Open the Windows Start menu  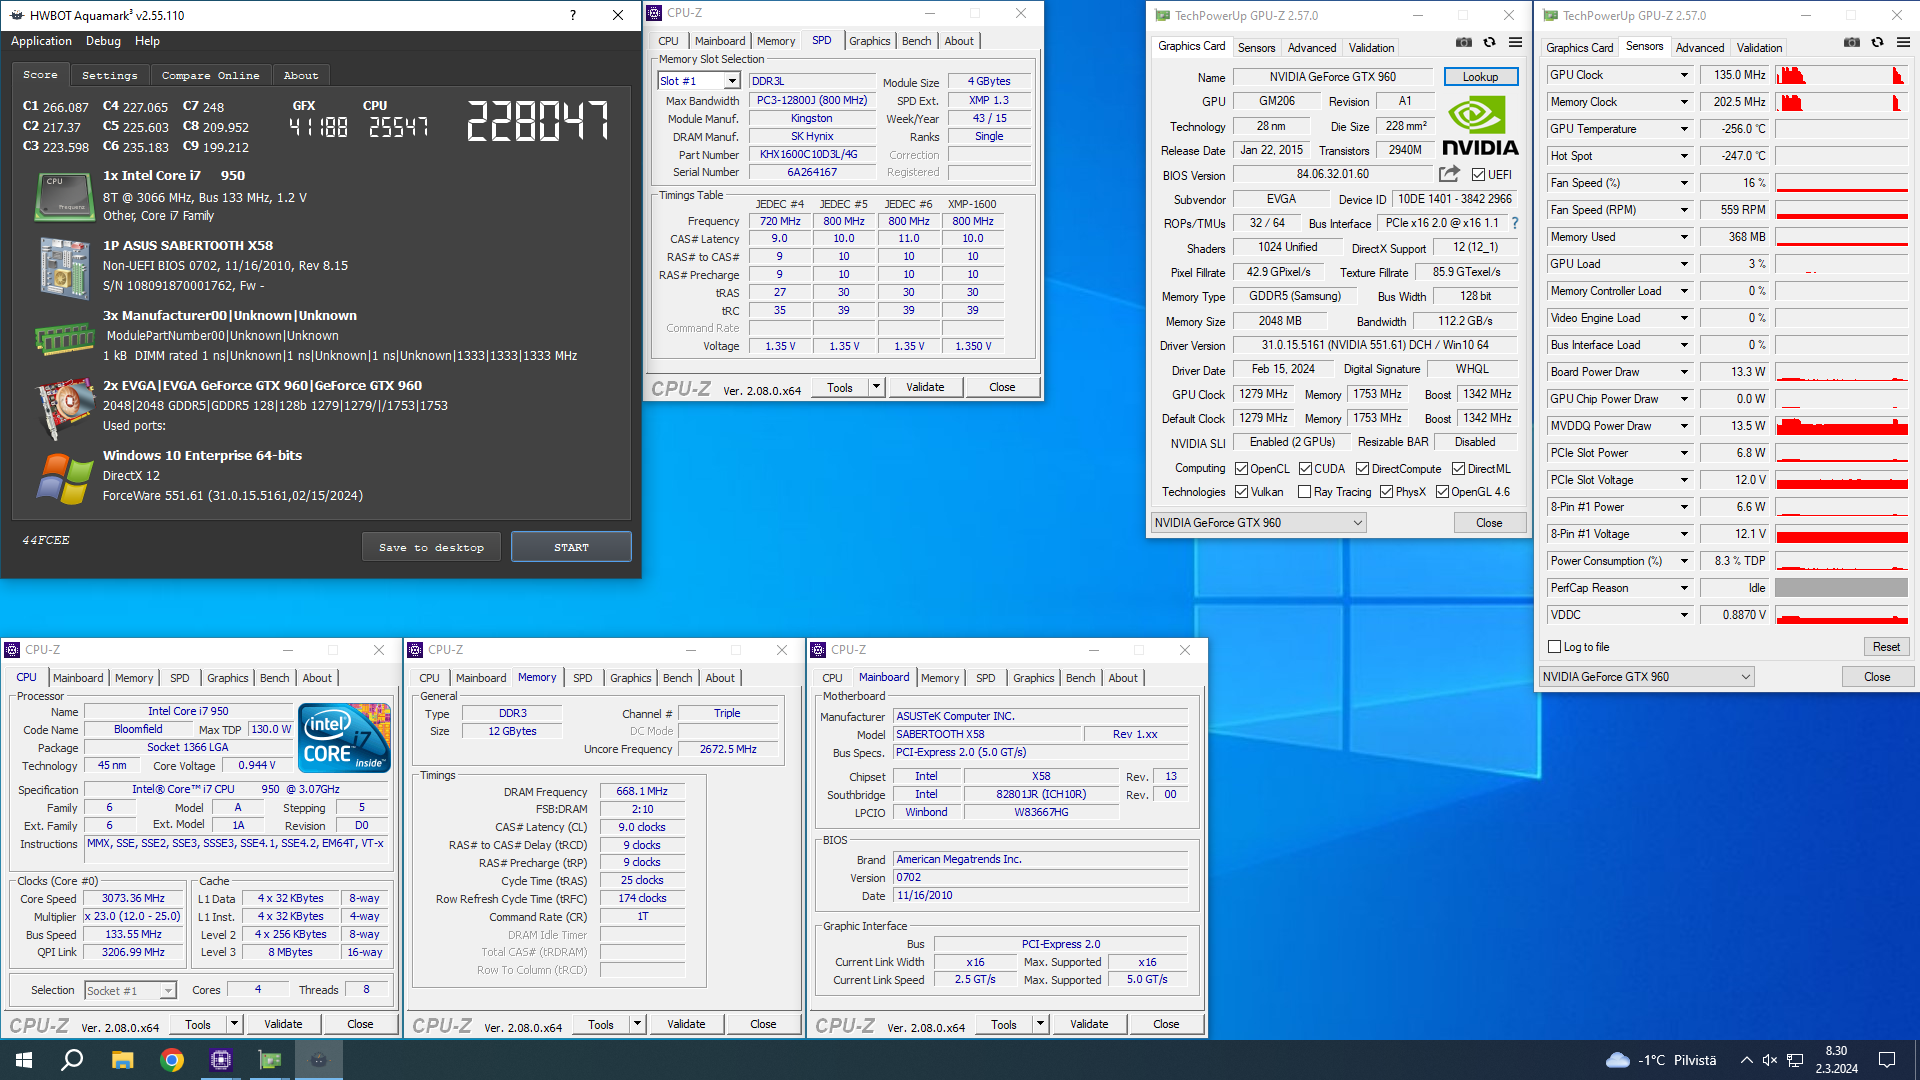pyautogui.click(x=24, y=1060)
